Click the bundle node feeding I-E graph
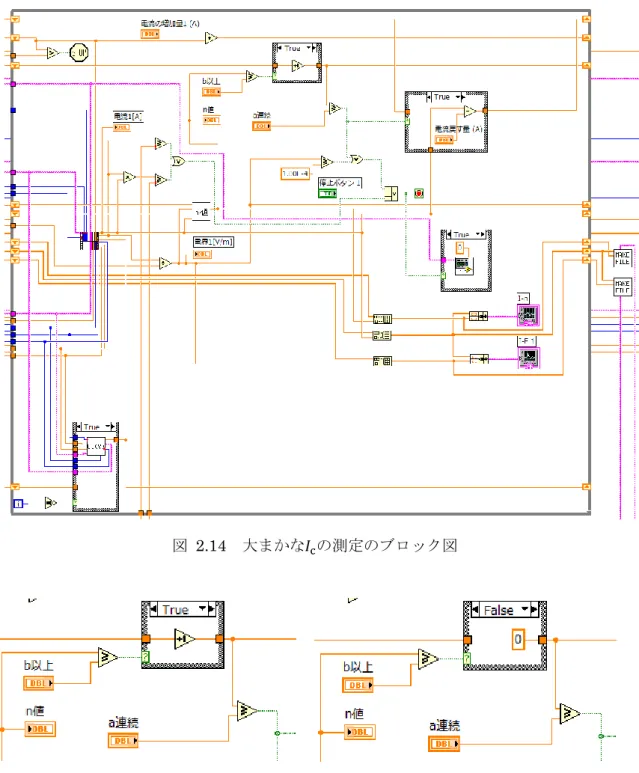Image resolution: width=639 pixels, height=773 pixels. (x=479, y=359)
